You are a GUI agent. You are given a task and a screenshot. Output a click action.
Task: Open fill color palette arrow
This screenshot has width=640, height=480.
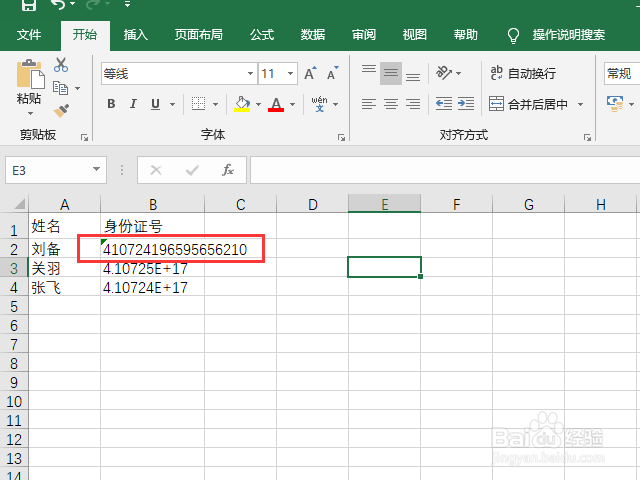pos(258,104)
